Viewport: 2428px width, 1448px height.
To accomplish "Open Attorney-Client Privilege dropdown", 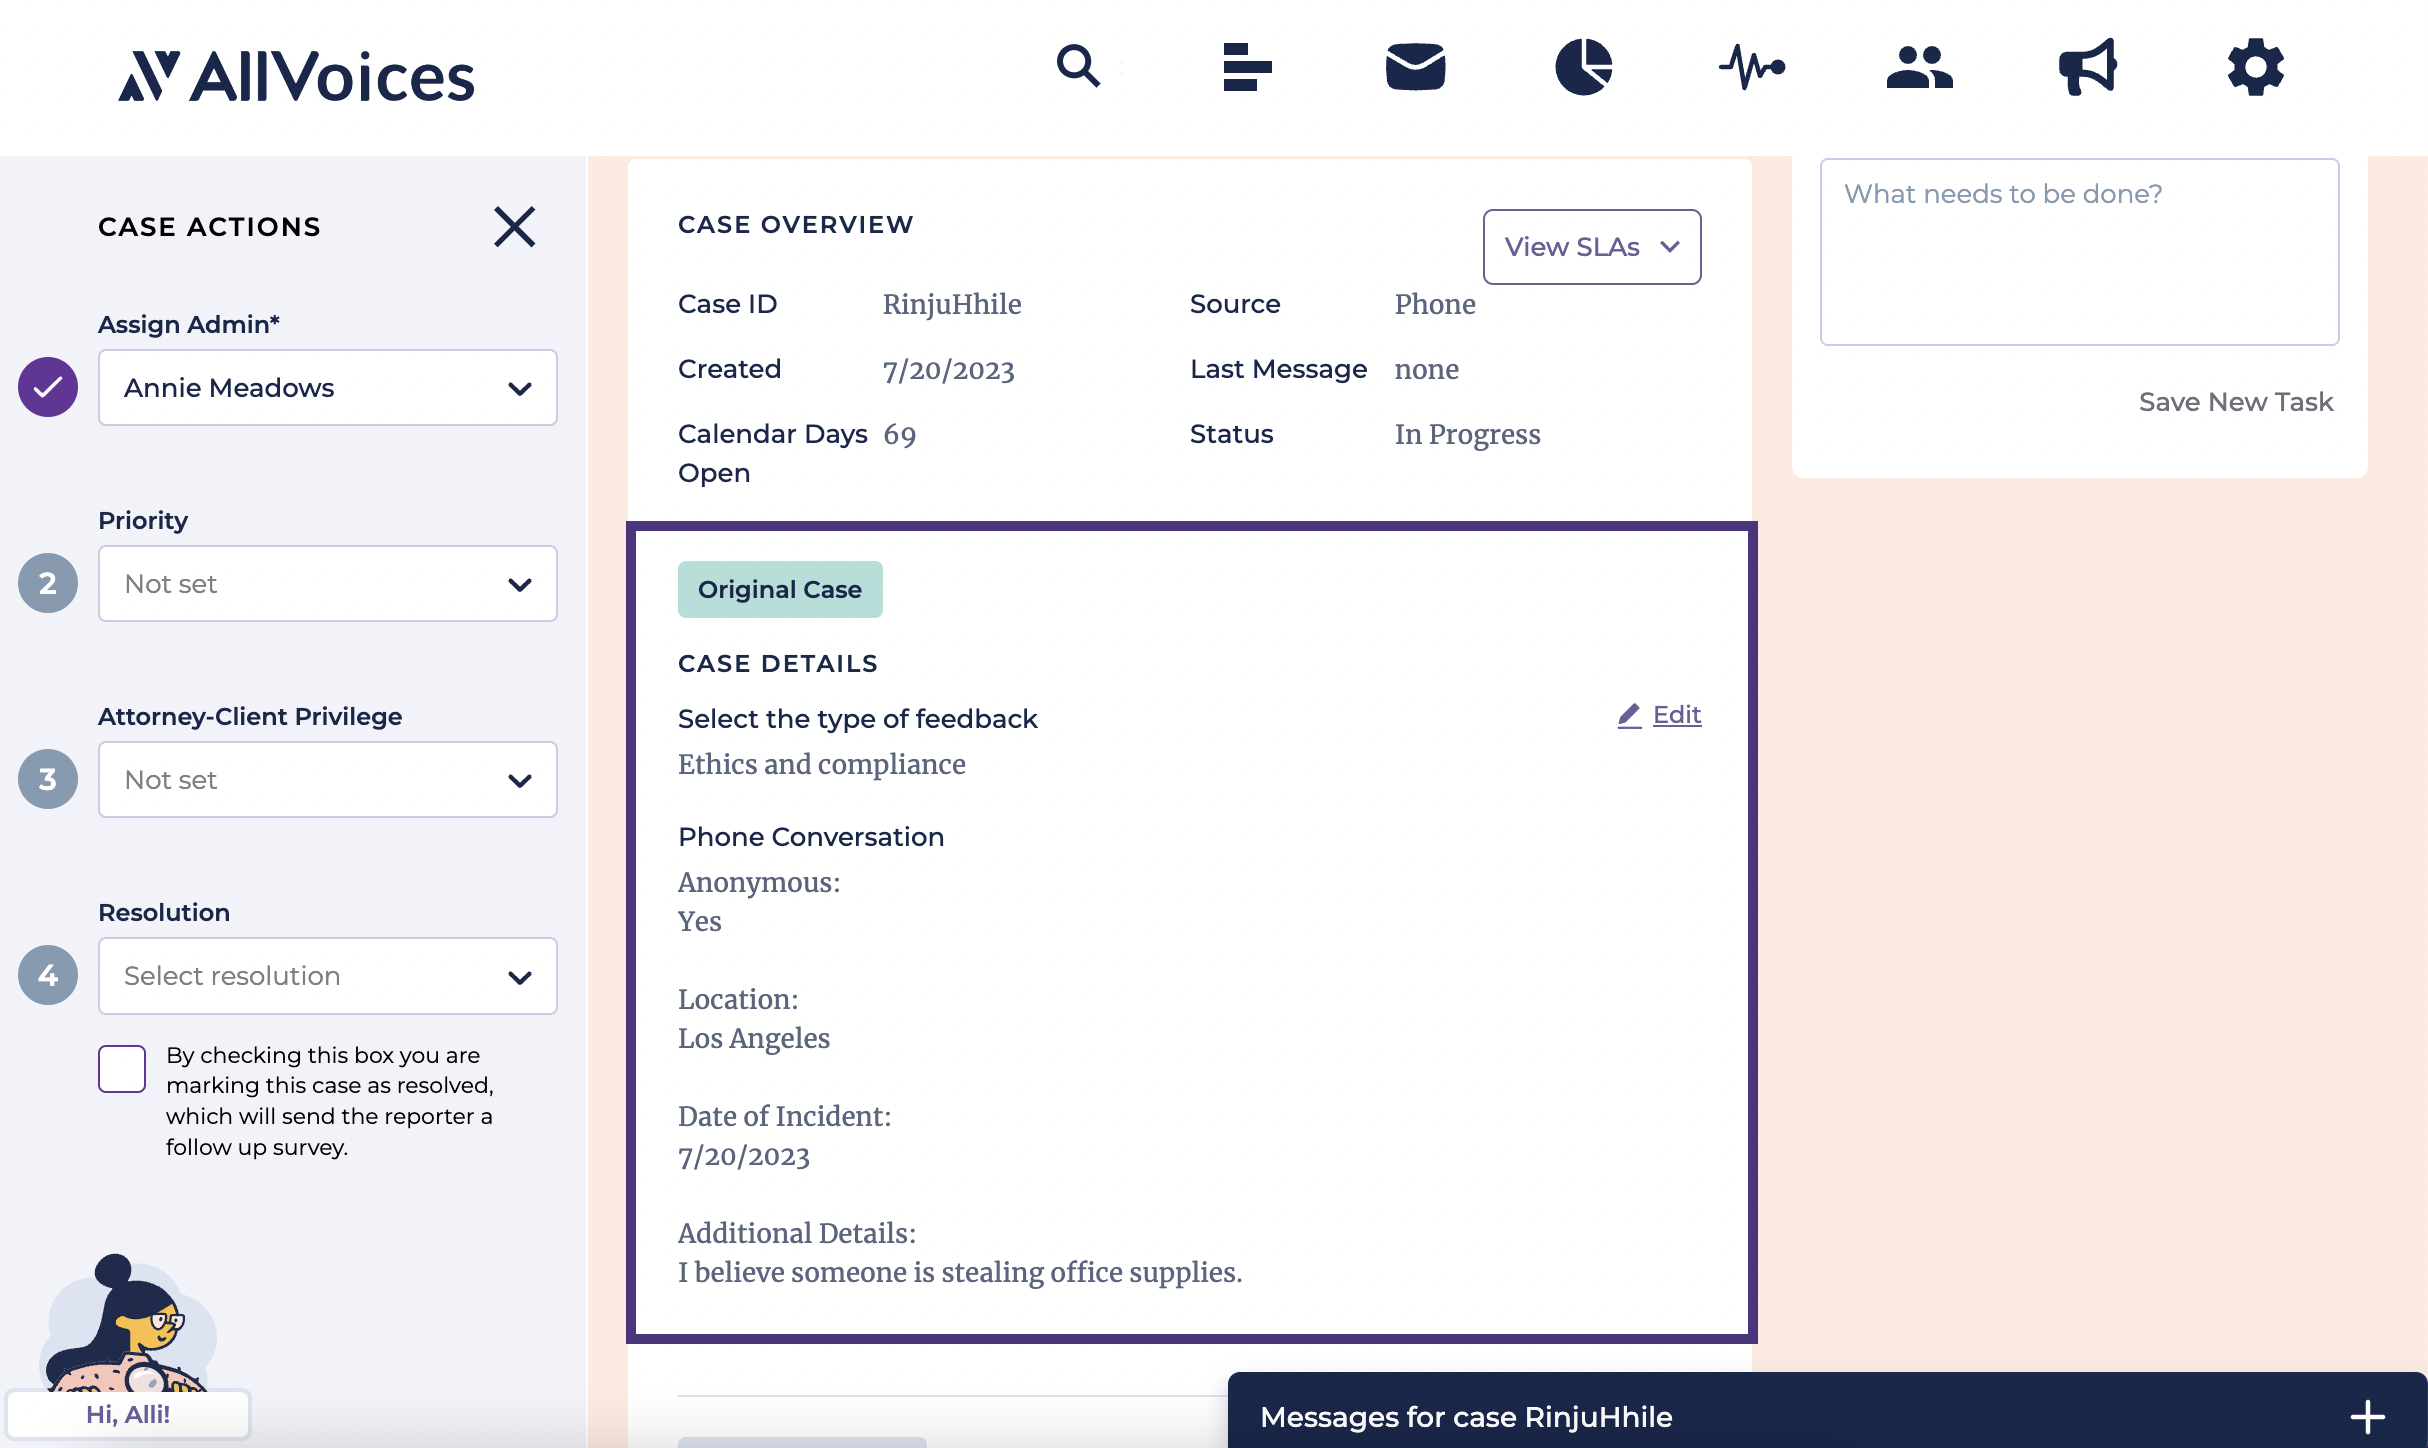I will pos(327,780).
